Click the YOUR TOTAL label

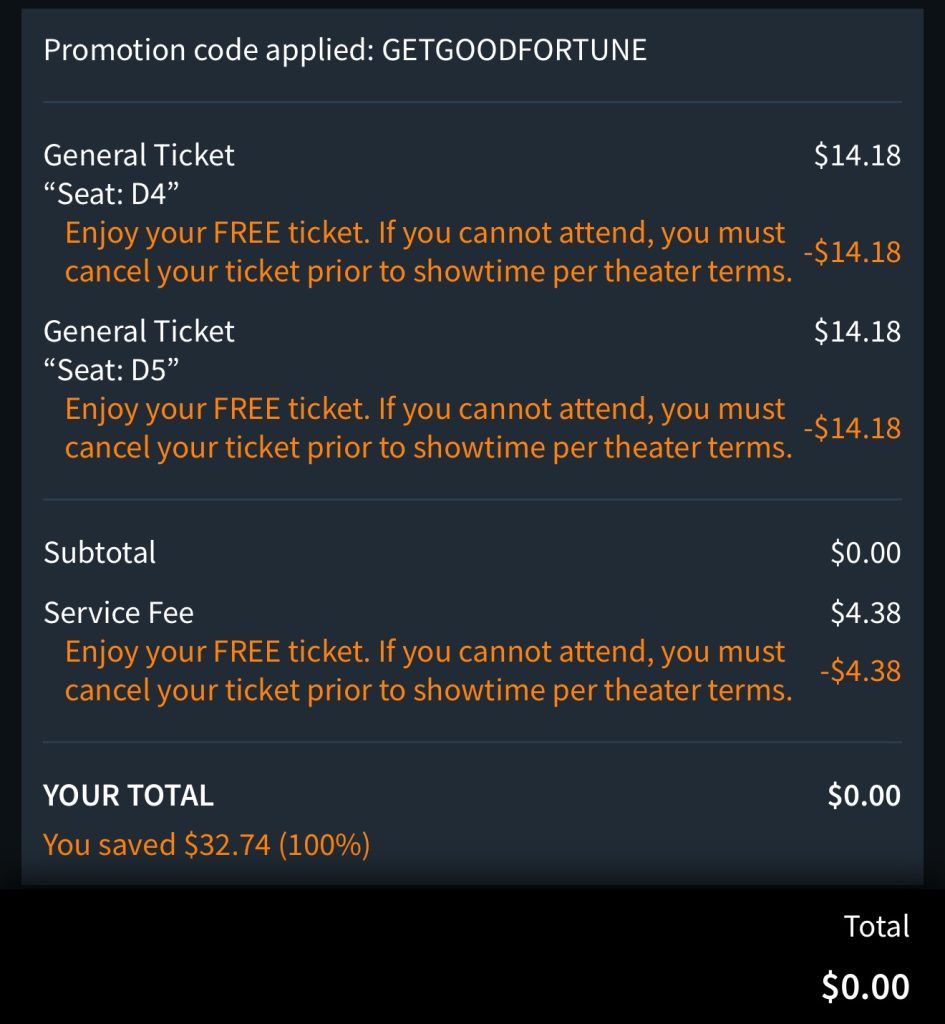coord(128,796)
